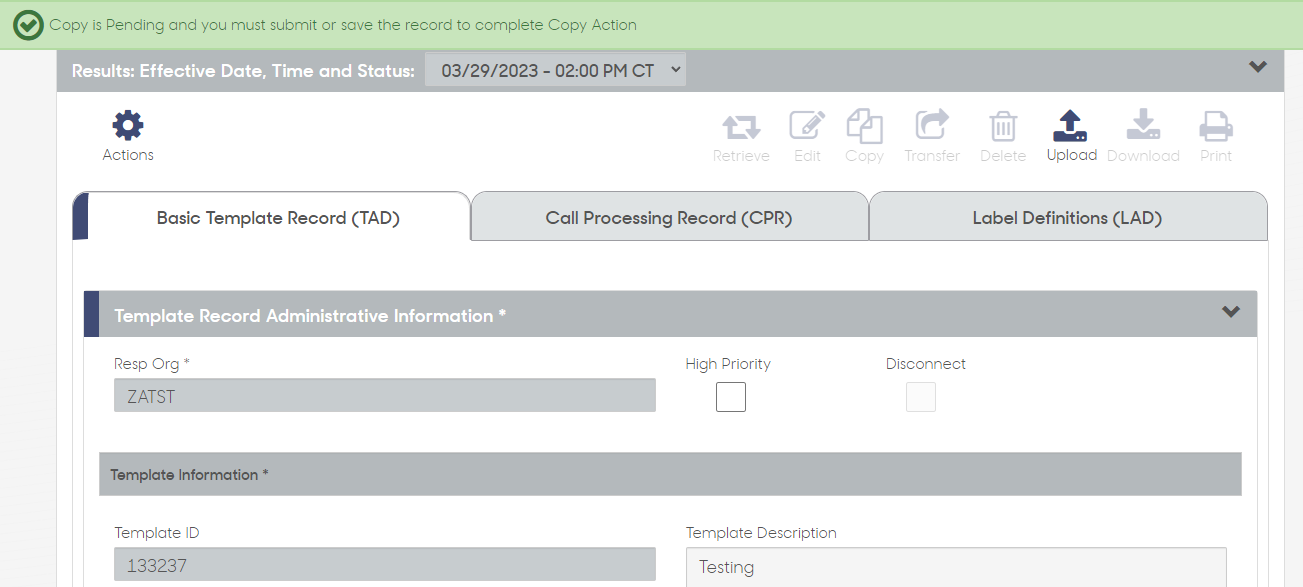Click the Transfer arrow icon
This screenshot has width=1303, height=587.
(x=932, y=126)
